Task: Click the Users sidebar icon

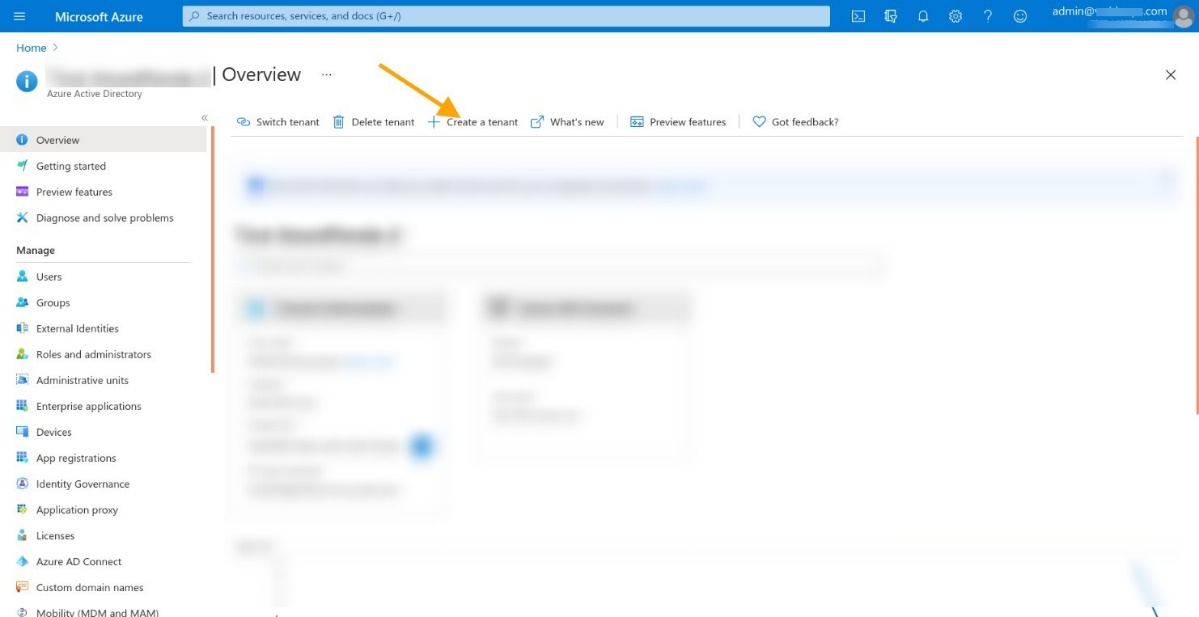Action: tap(22, 277)
